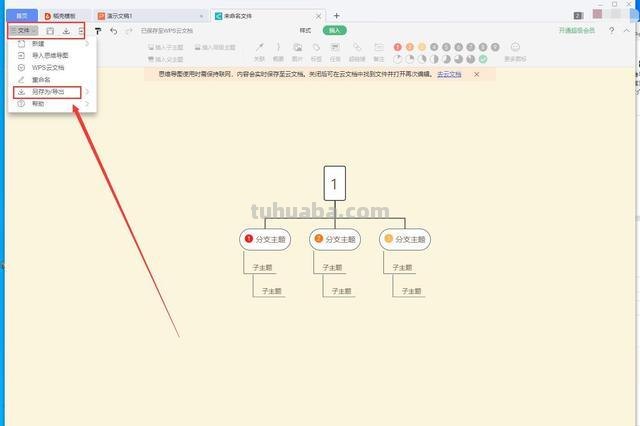
Task: Apply the orange priority 2 marker
Action: (x=410, y=47)
